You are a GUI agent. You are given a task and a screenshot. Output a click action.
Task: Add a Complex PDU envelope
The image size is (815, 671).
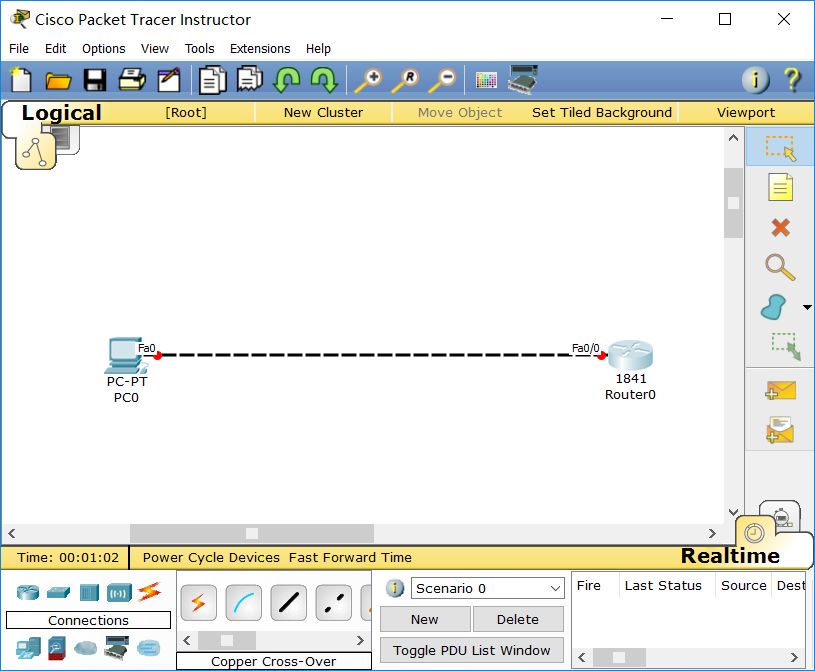(x=780, y=430)
